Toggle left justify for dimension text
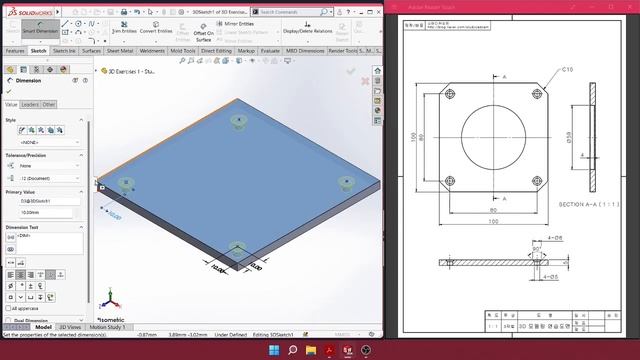The width and height of the screenshot is (640, 360). click(11, 275)
